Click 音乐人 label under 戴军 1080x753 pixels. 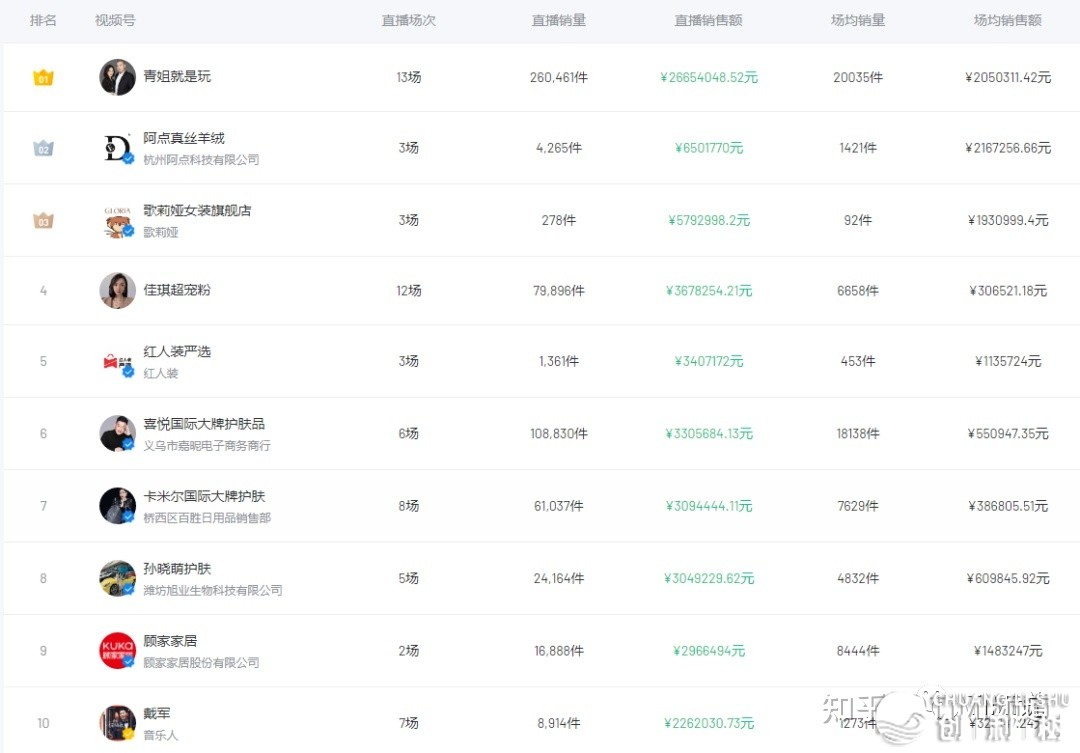click(160, 735)
